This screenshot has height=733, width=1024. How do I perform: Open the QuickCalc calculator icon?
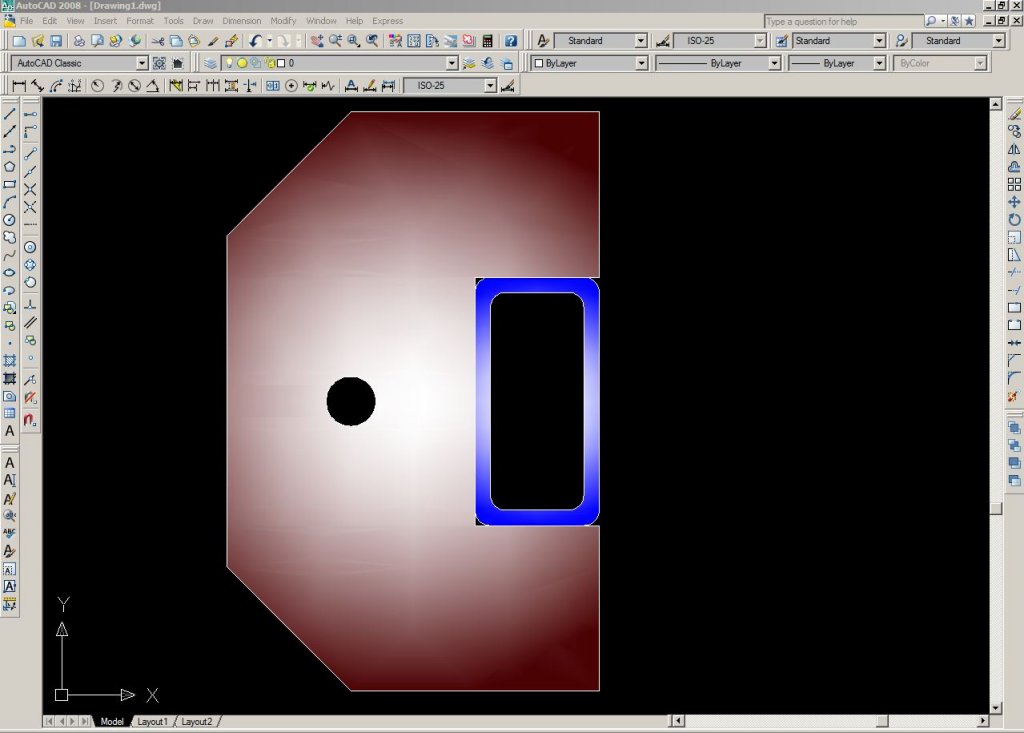[x=487, y=41]
